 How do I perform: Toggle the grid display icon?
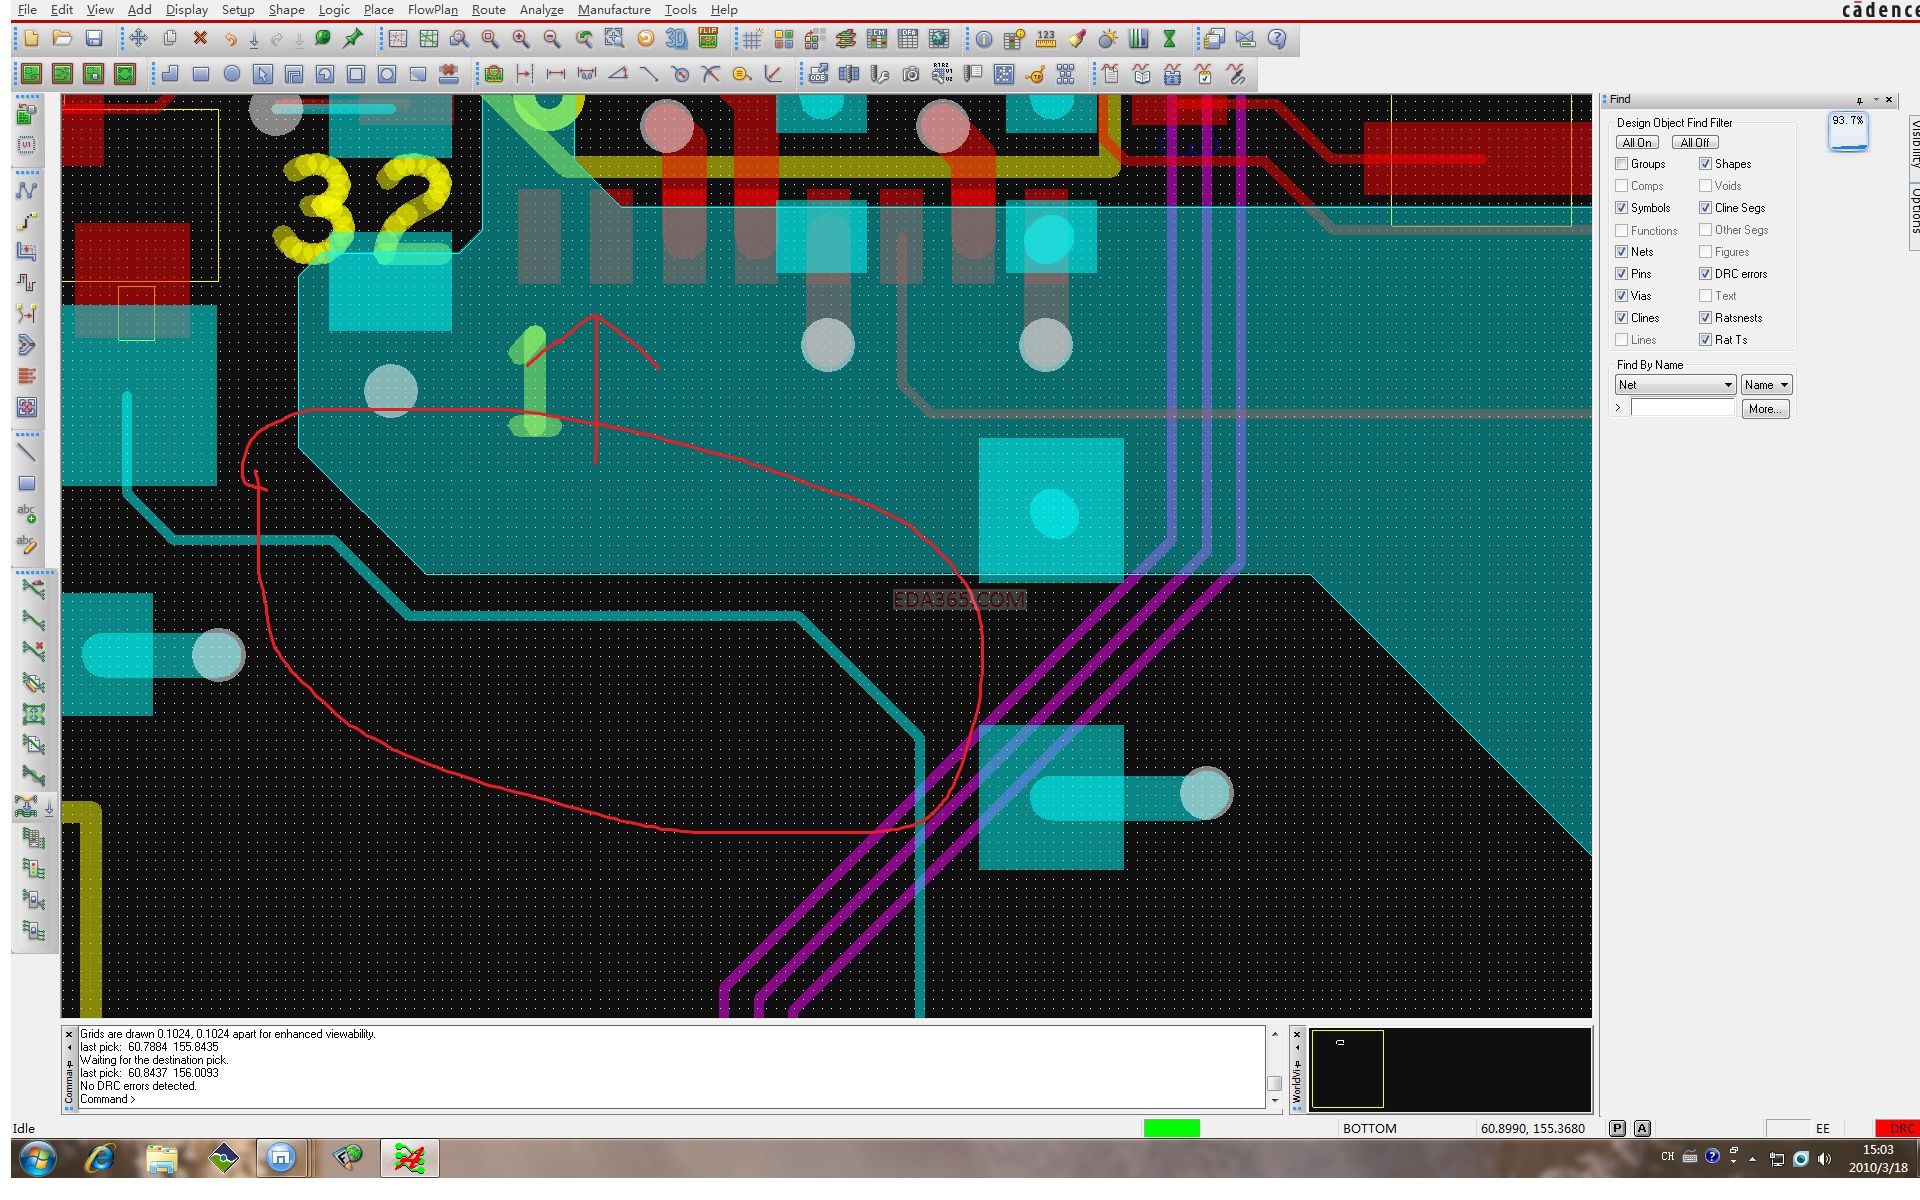(x=752, y=39)
